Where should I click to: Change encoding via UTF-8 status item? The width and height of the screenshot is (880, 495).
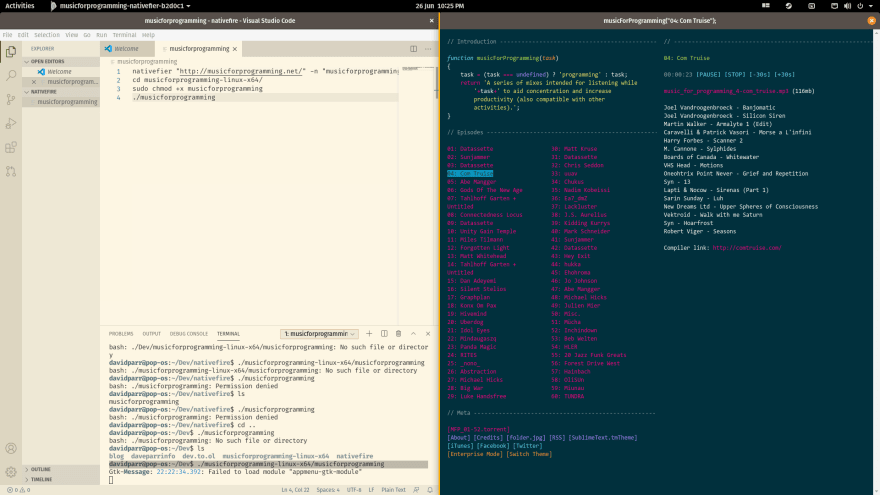click(x=354, y=490)
